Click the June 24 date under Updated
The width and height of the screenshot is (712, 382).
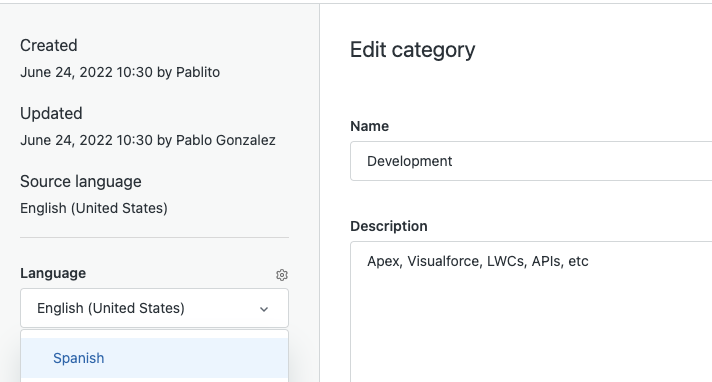[86, 140]
